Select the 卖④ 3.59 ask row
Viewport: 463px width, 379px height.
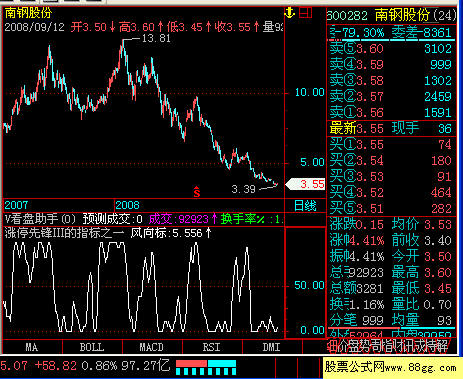point(391,65)
